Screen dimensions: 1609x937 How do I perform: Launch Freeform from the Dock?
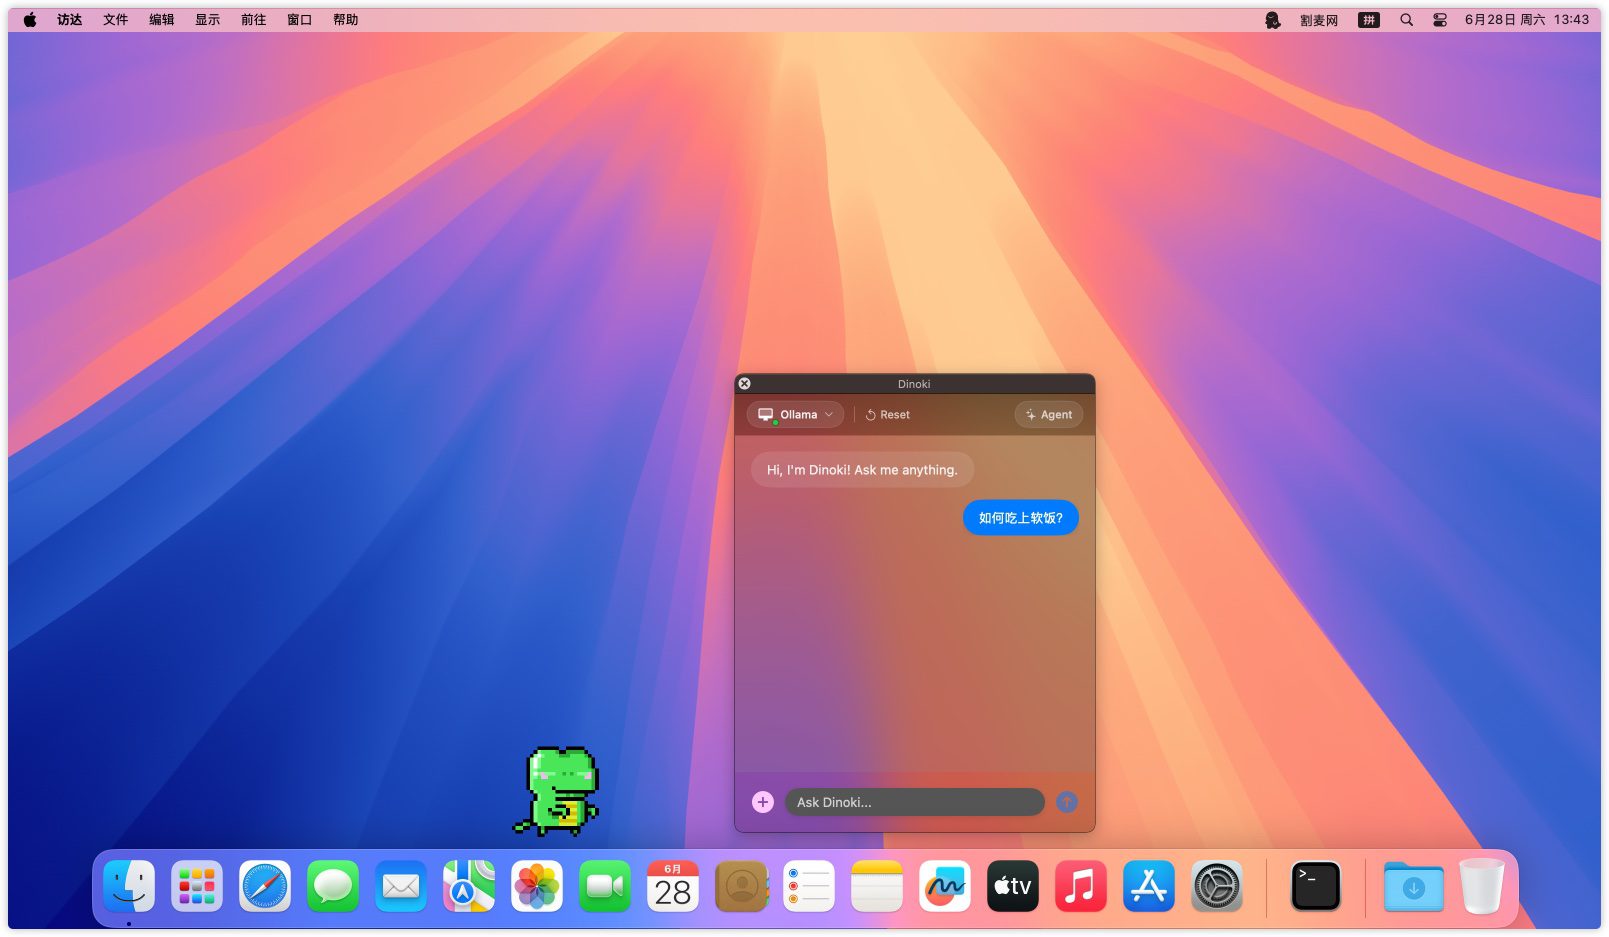click(945, 886)
